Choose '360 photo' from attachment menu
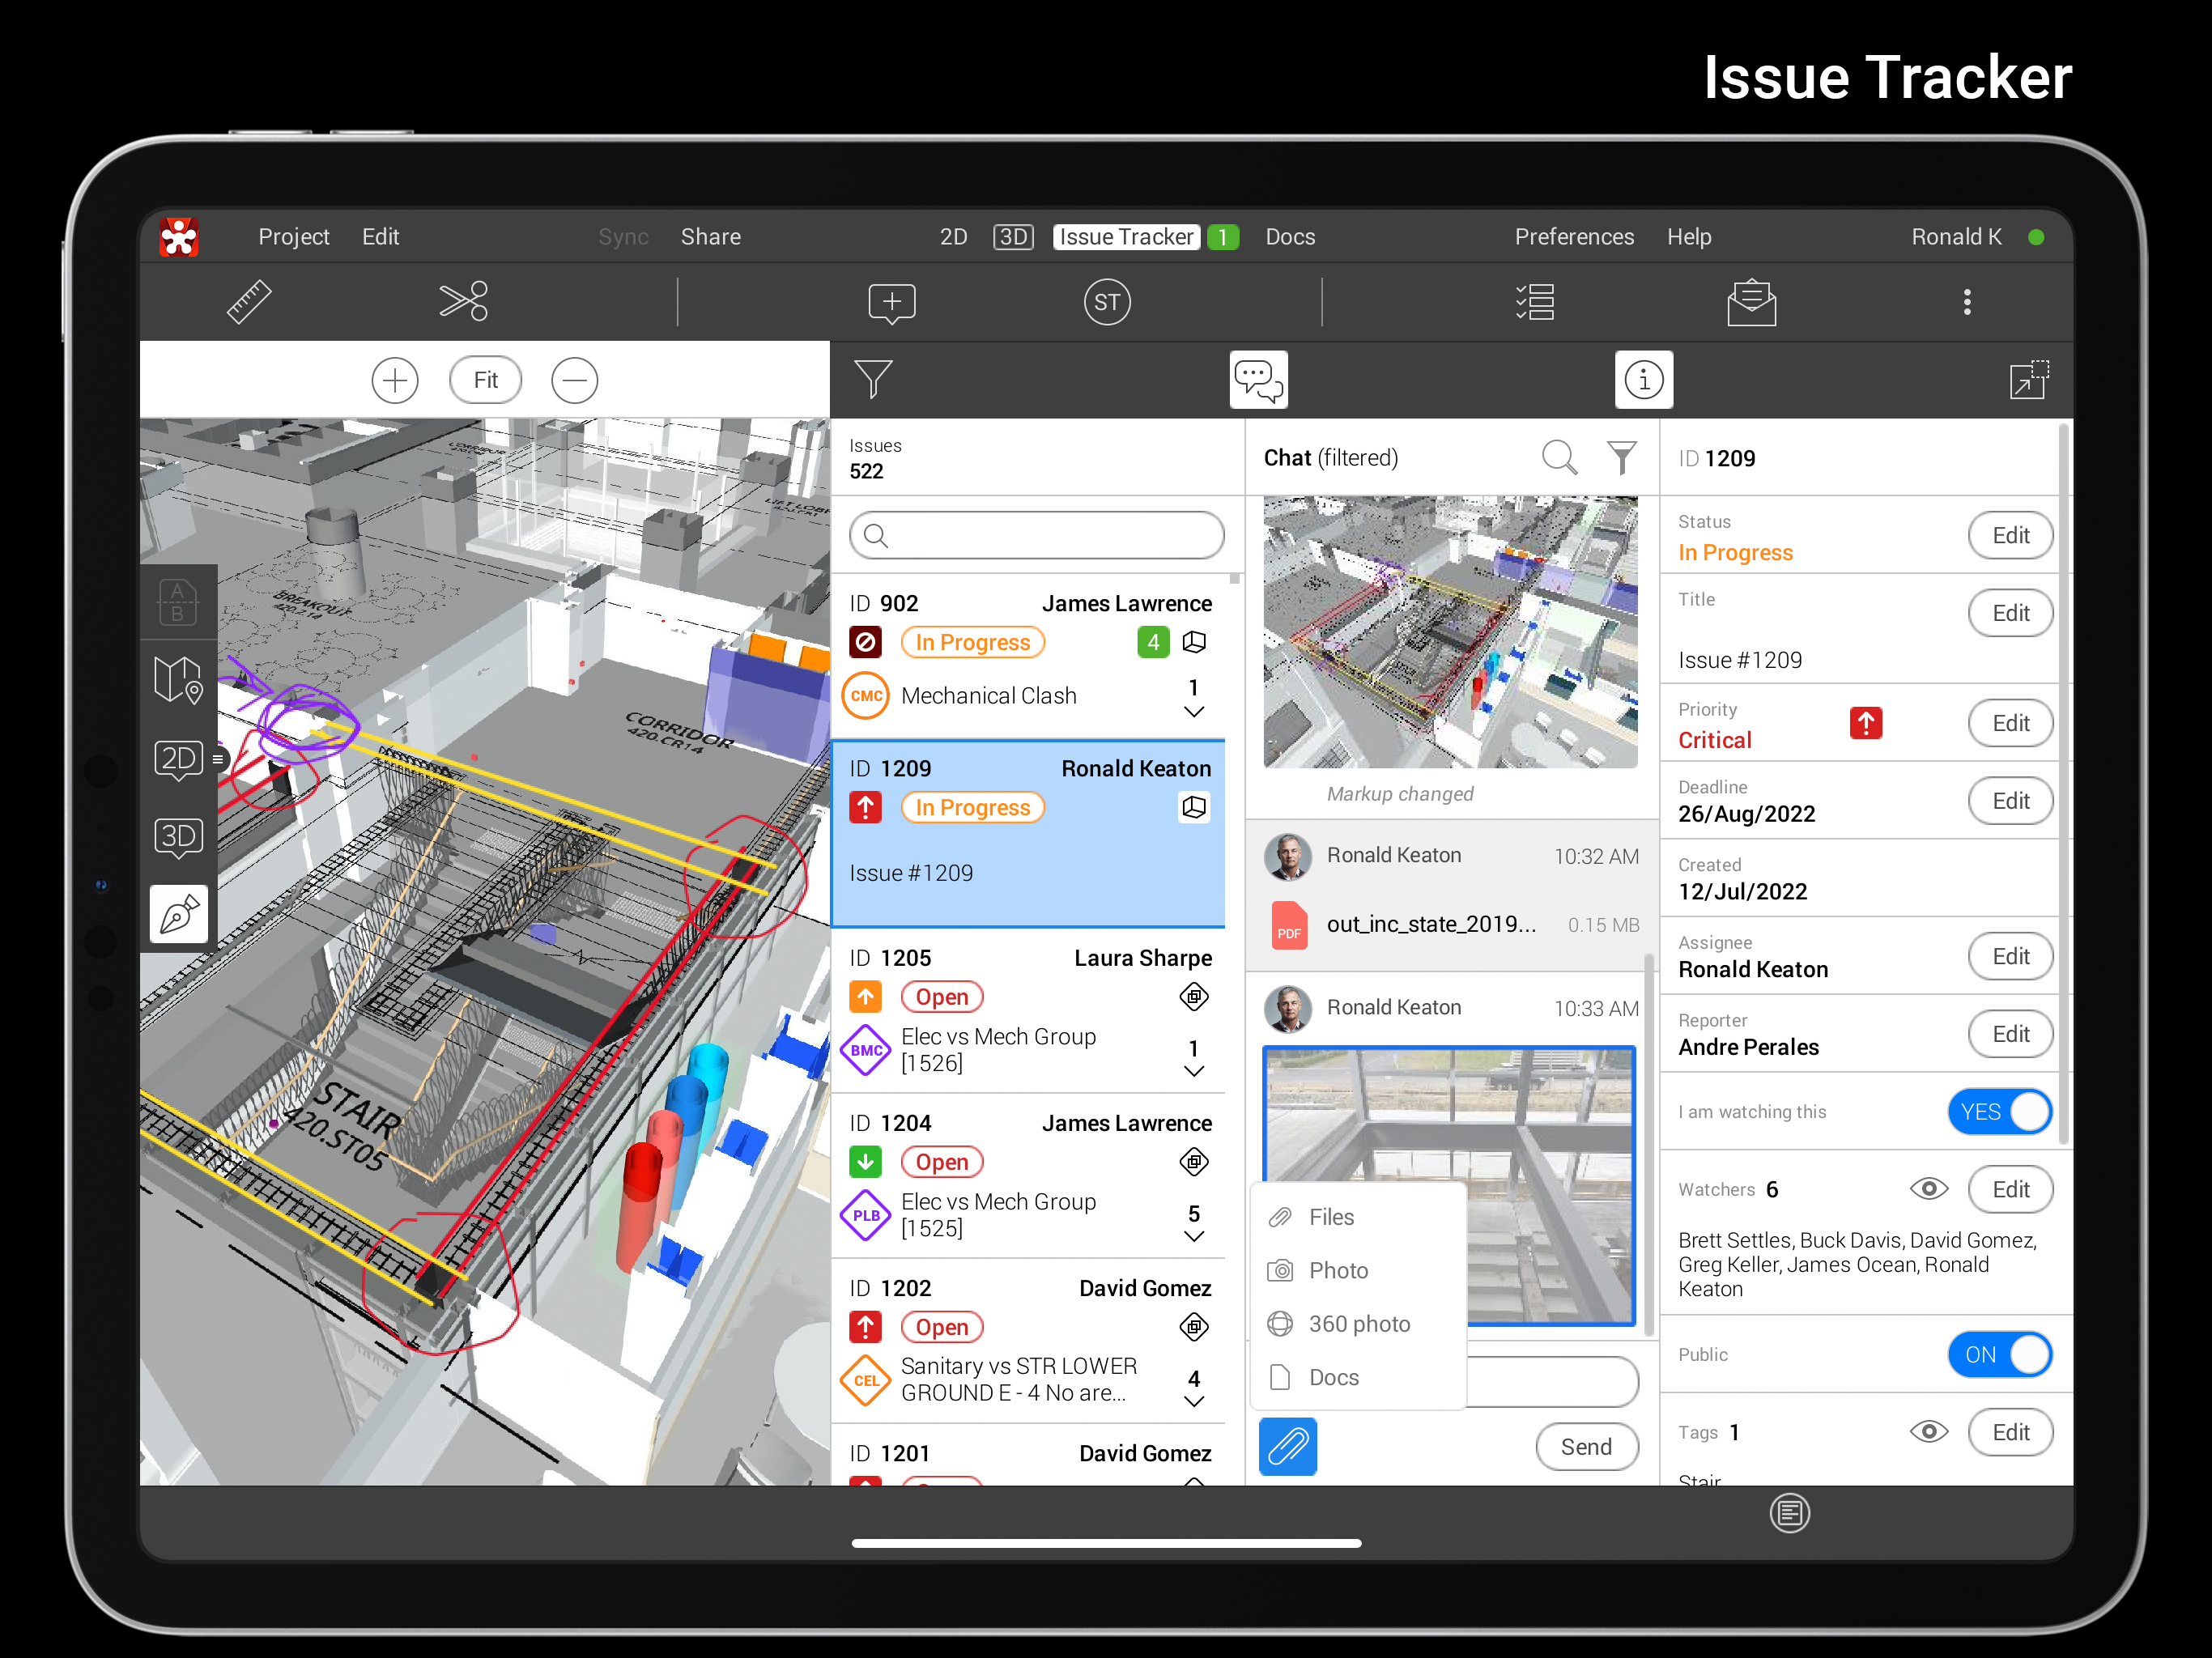 pyautogui.click(x=1359, y=1323)
